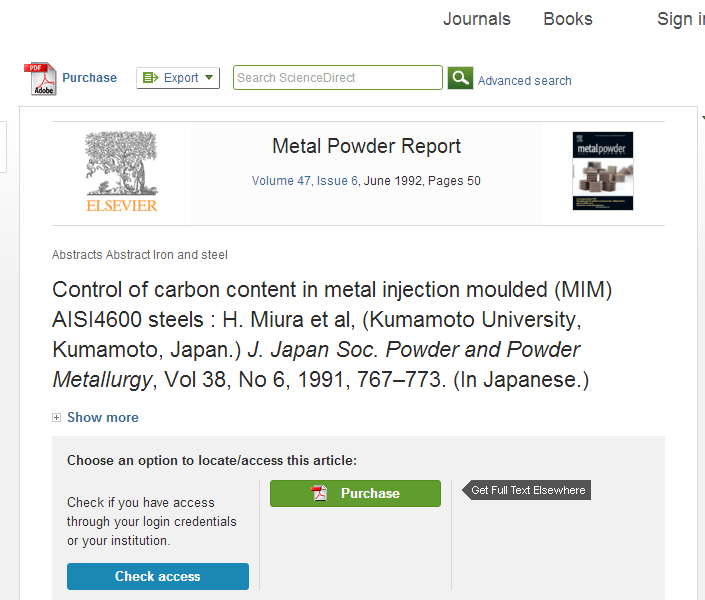This screenshot has width=705, height=600.
Task: Open the Export dropdown
Action: pos(178,78)
